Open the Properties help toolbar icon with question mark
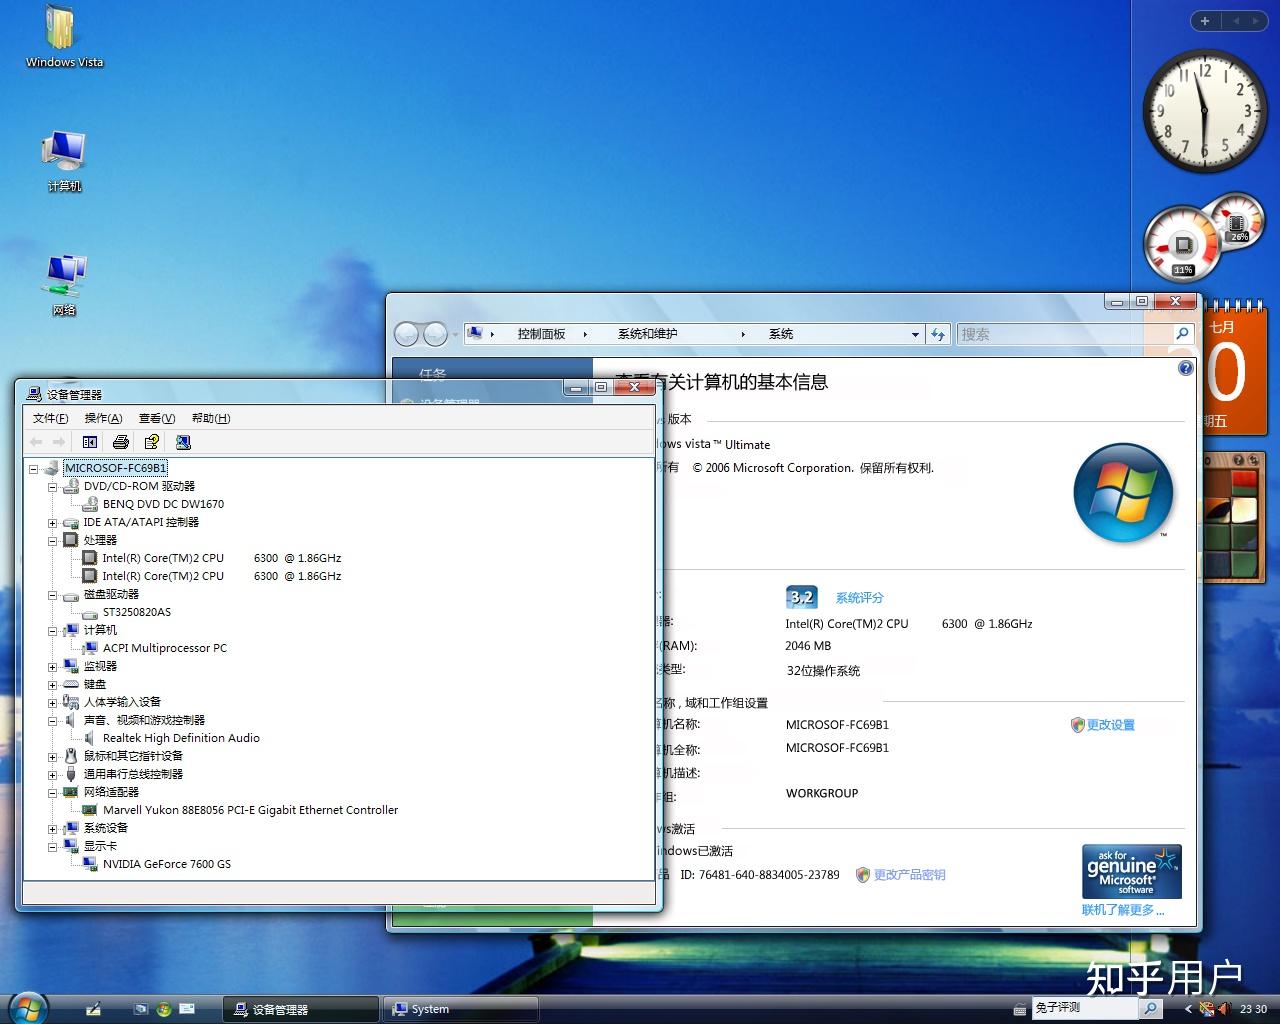The height and width of the screenshot is (1024, 1280). (152, 442)
